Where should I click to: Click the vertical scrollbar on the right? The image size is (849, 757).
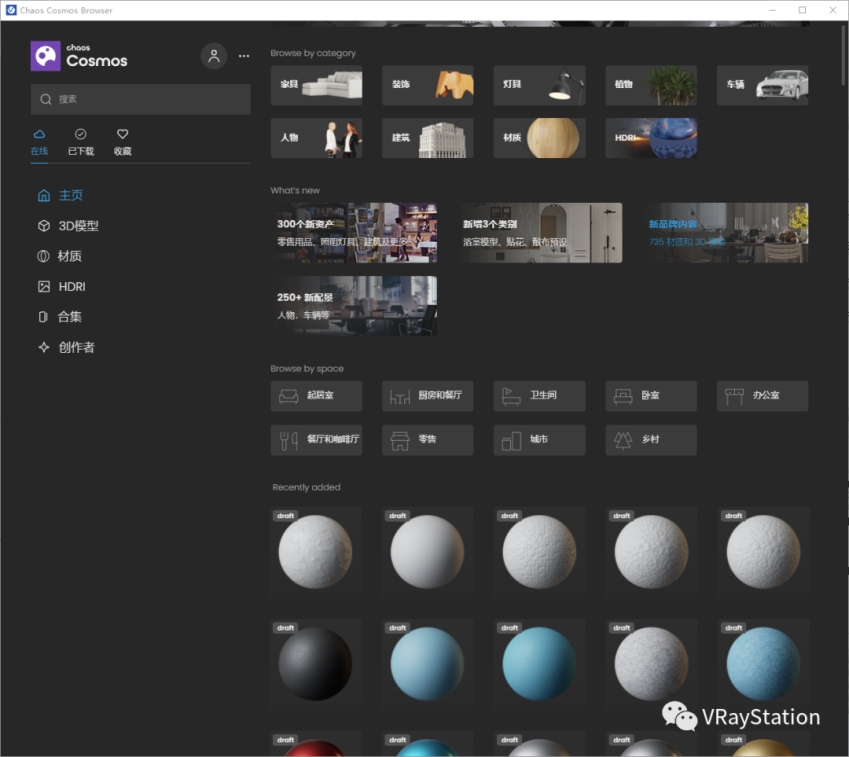[844, 54]
